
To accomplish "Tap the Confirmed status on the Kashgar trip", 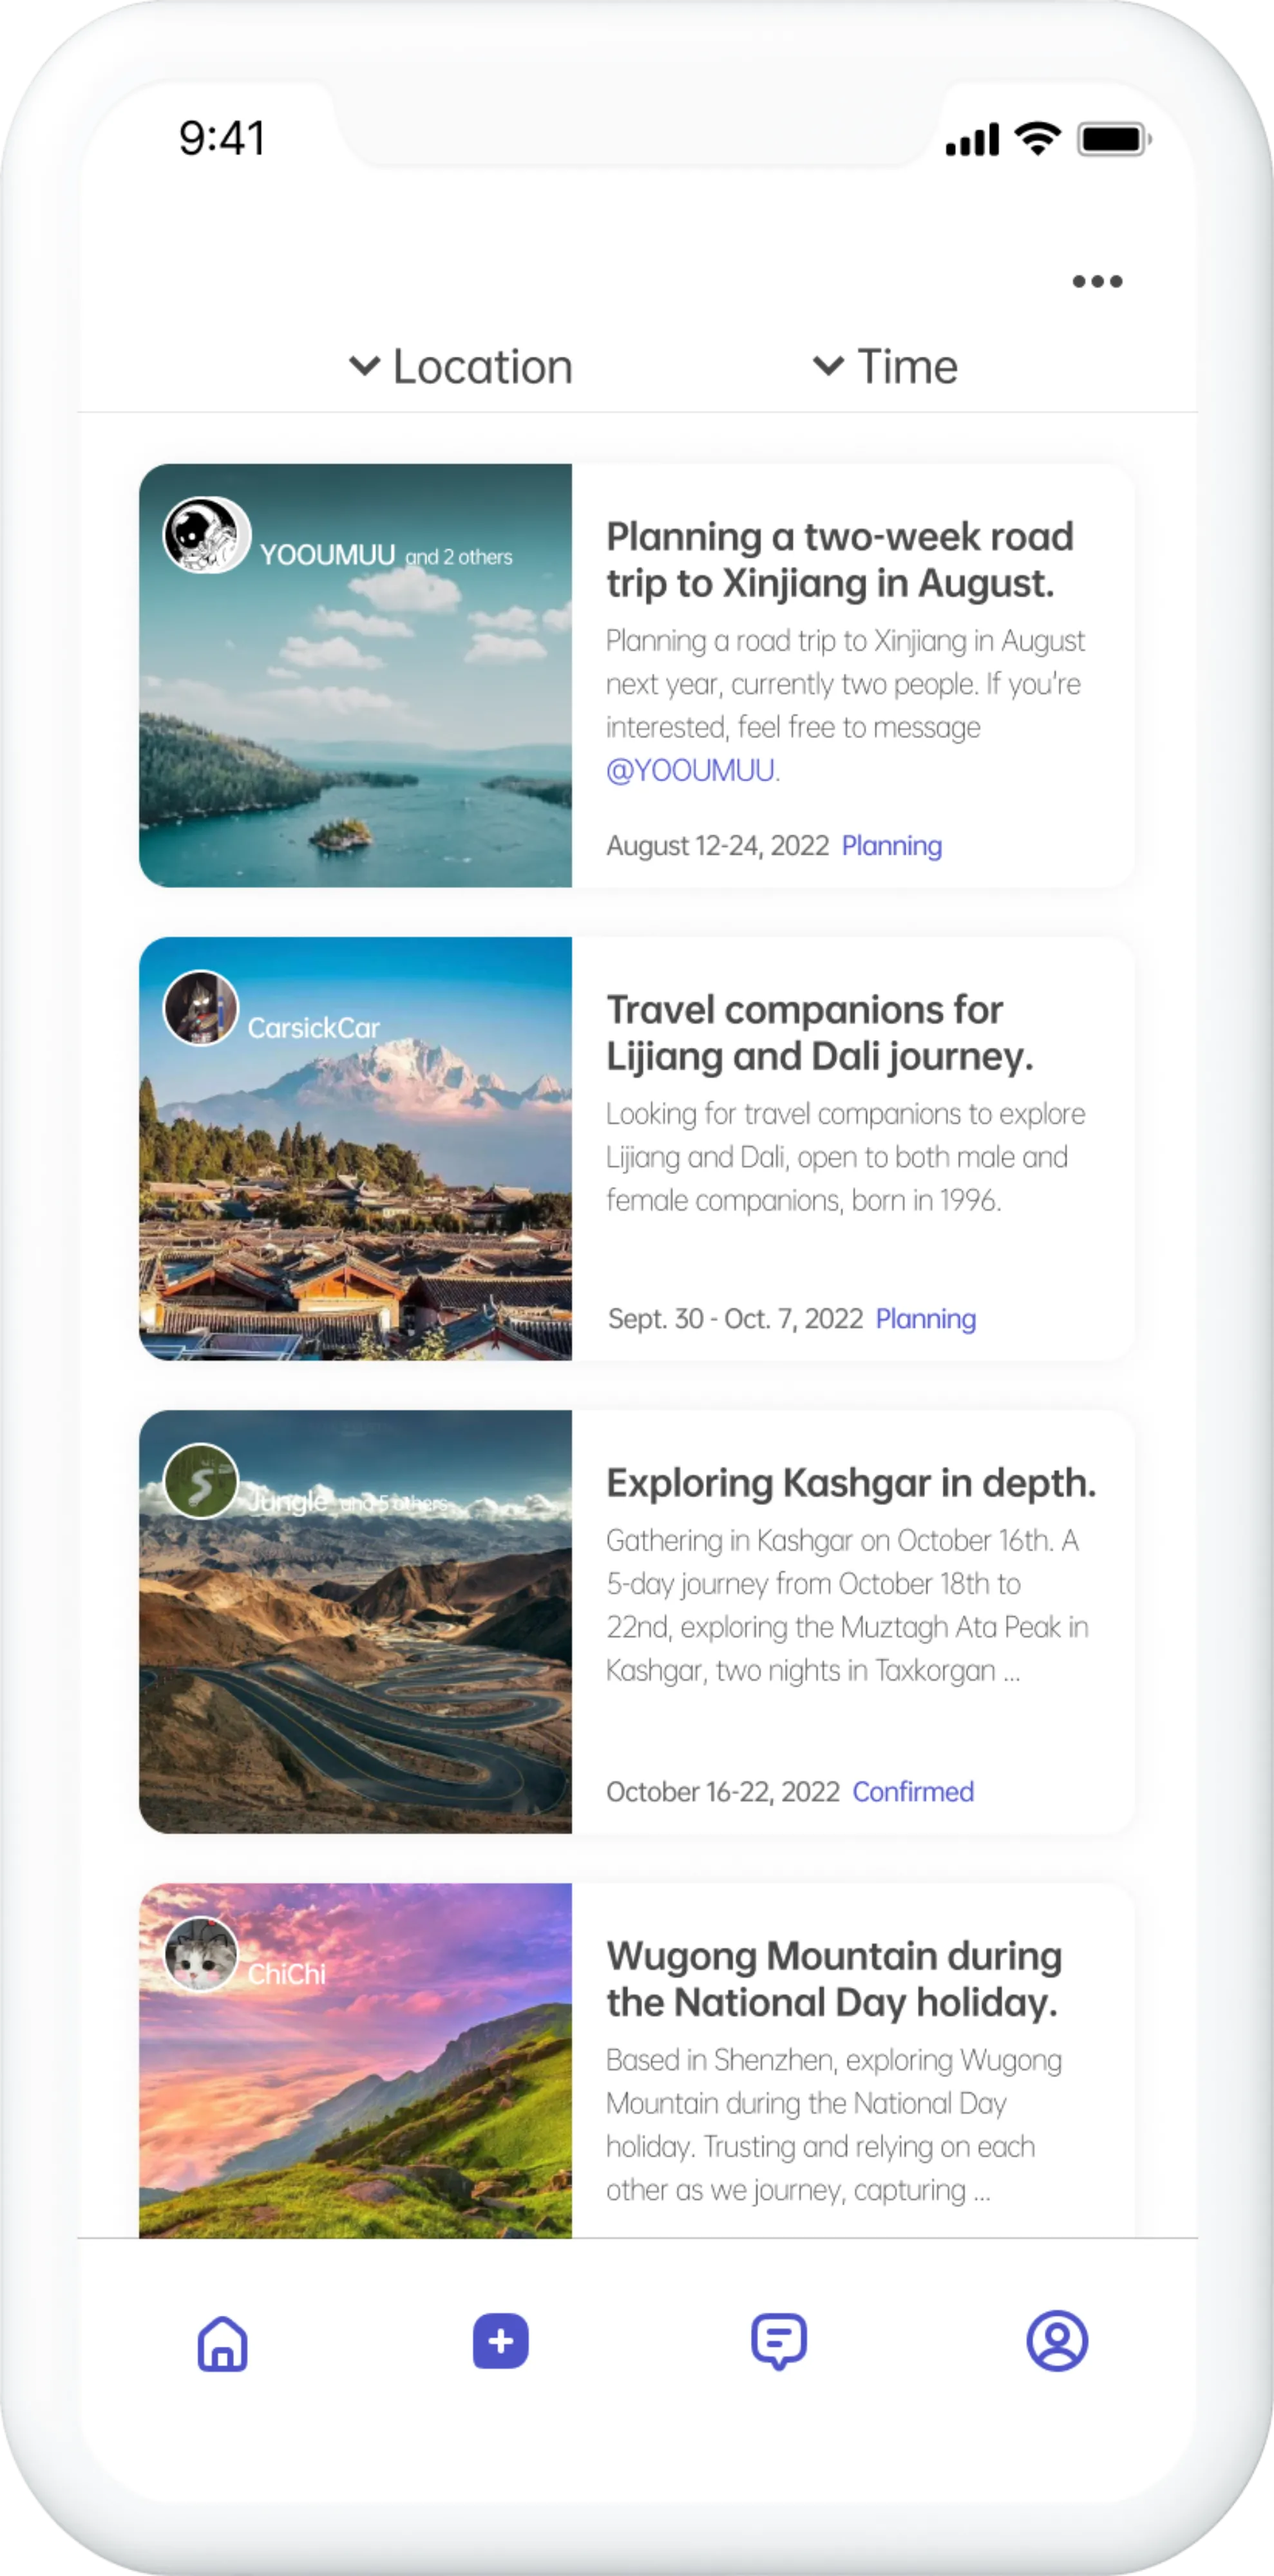I will coord(914,1790).
